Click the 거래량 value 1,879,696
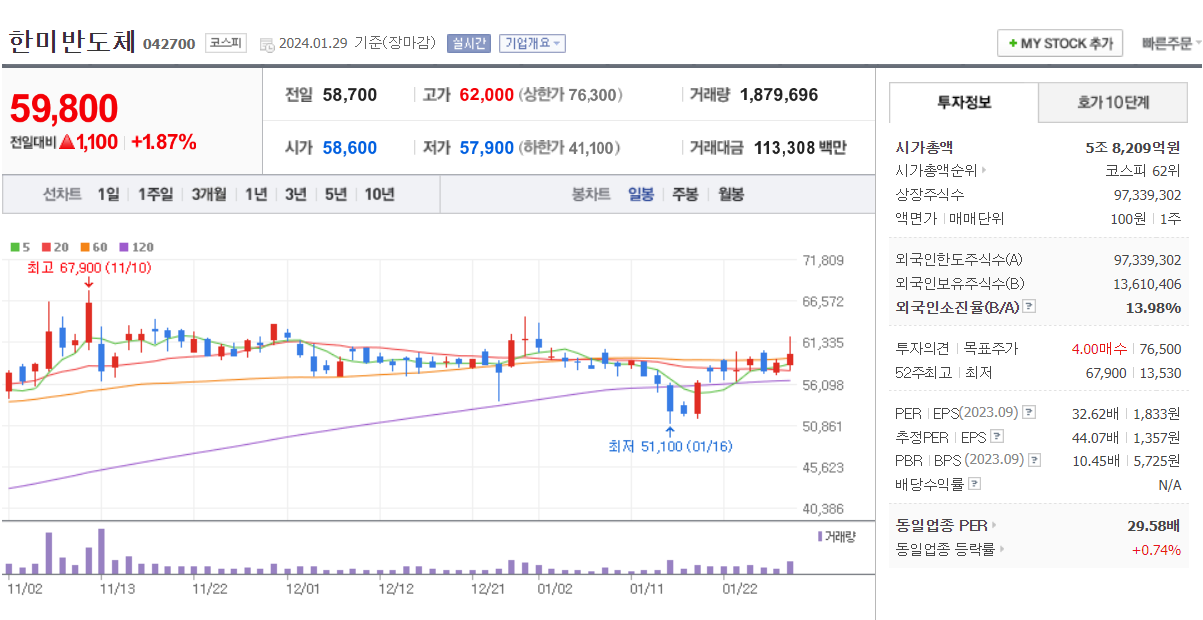 [779, 95]
